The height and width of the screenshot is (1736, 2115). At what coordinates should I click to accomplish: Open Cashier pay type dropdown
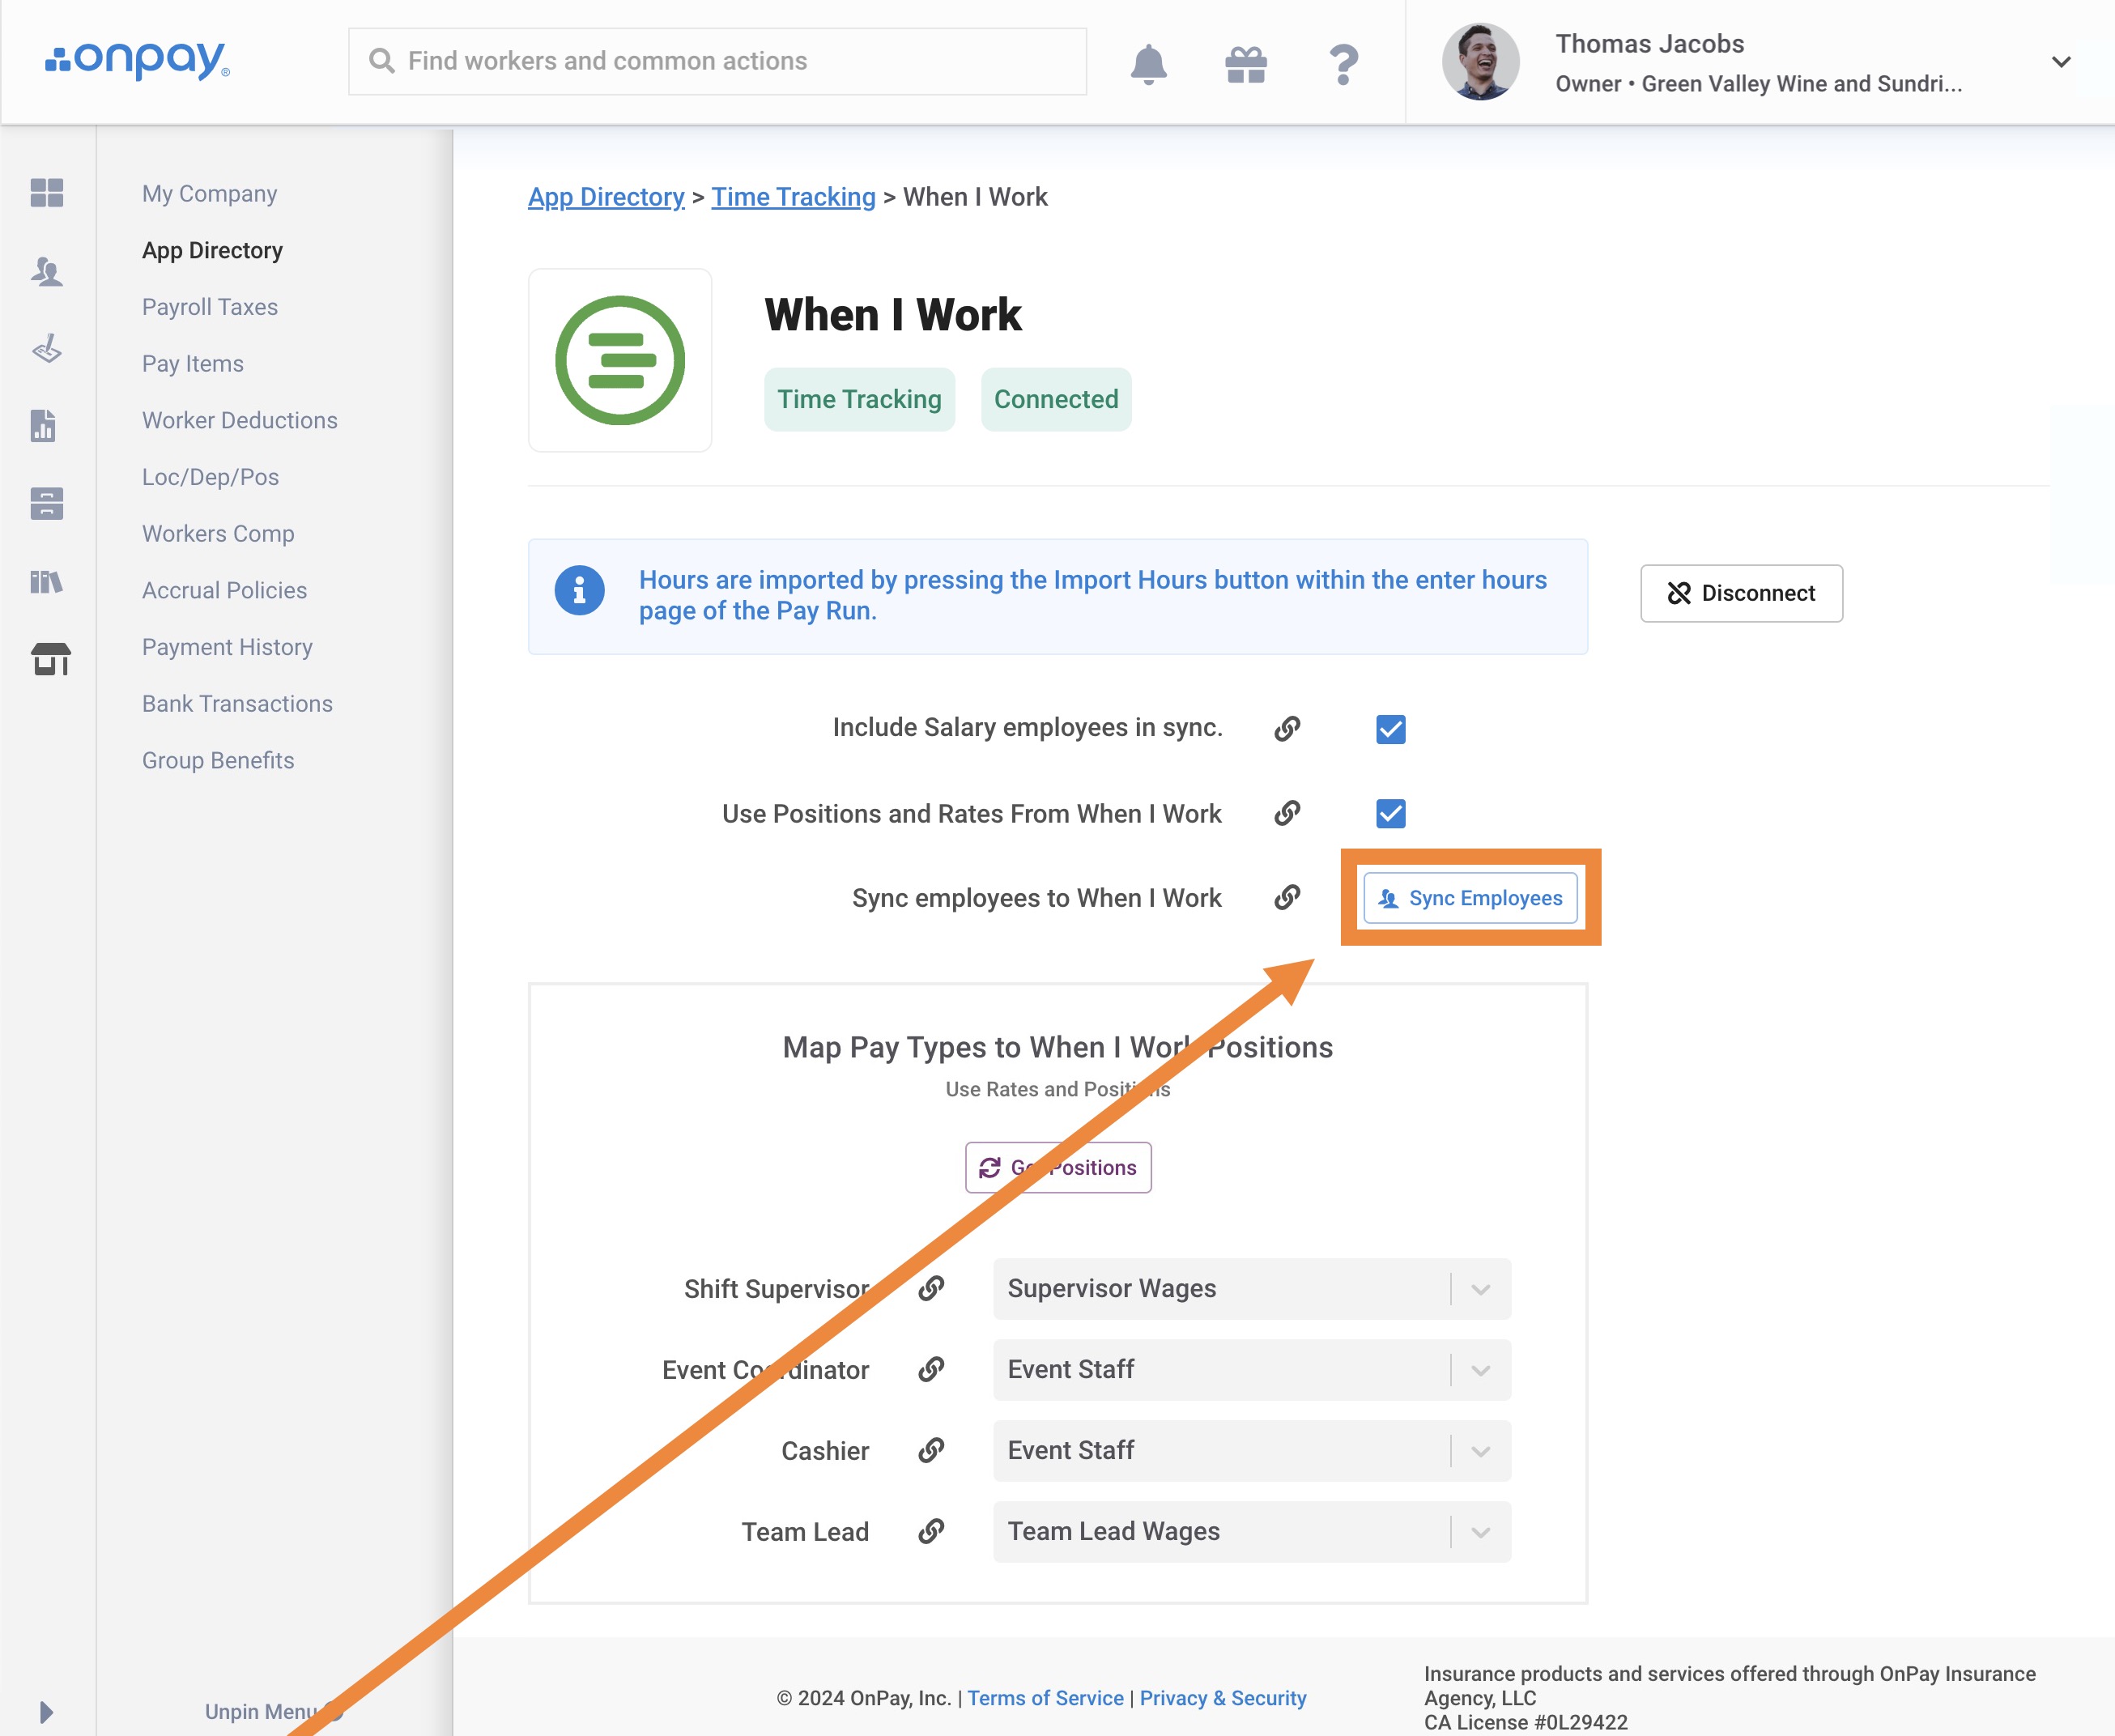[x=1252, y=1450]
